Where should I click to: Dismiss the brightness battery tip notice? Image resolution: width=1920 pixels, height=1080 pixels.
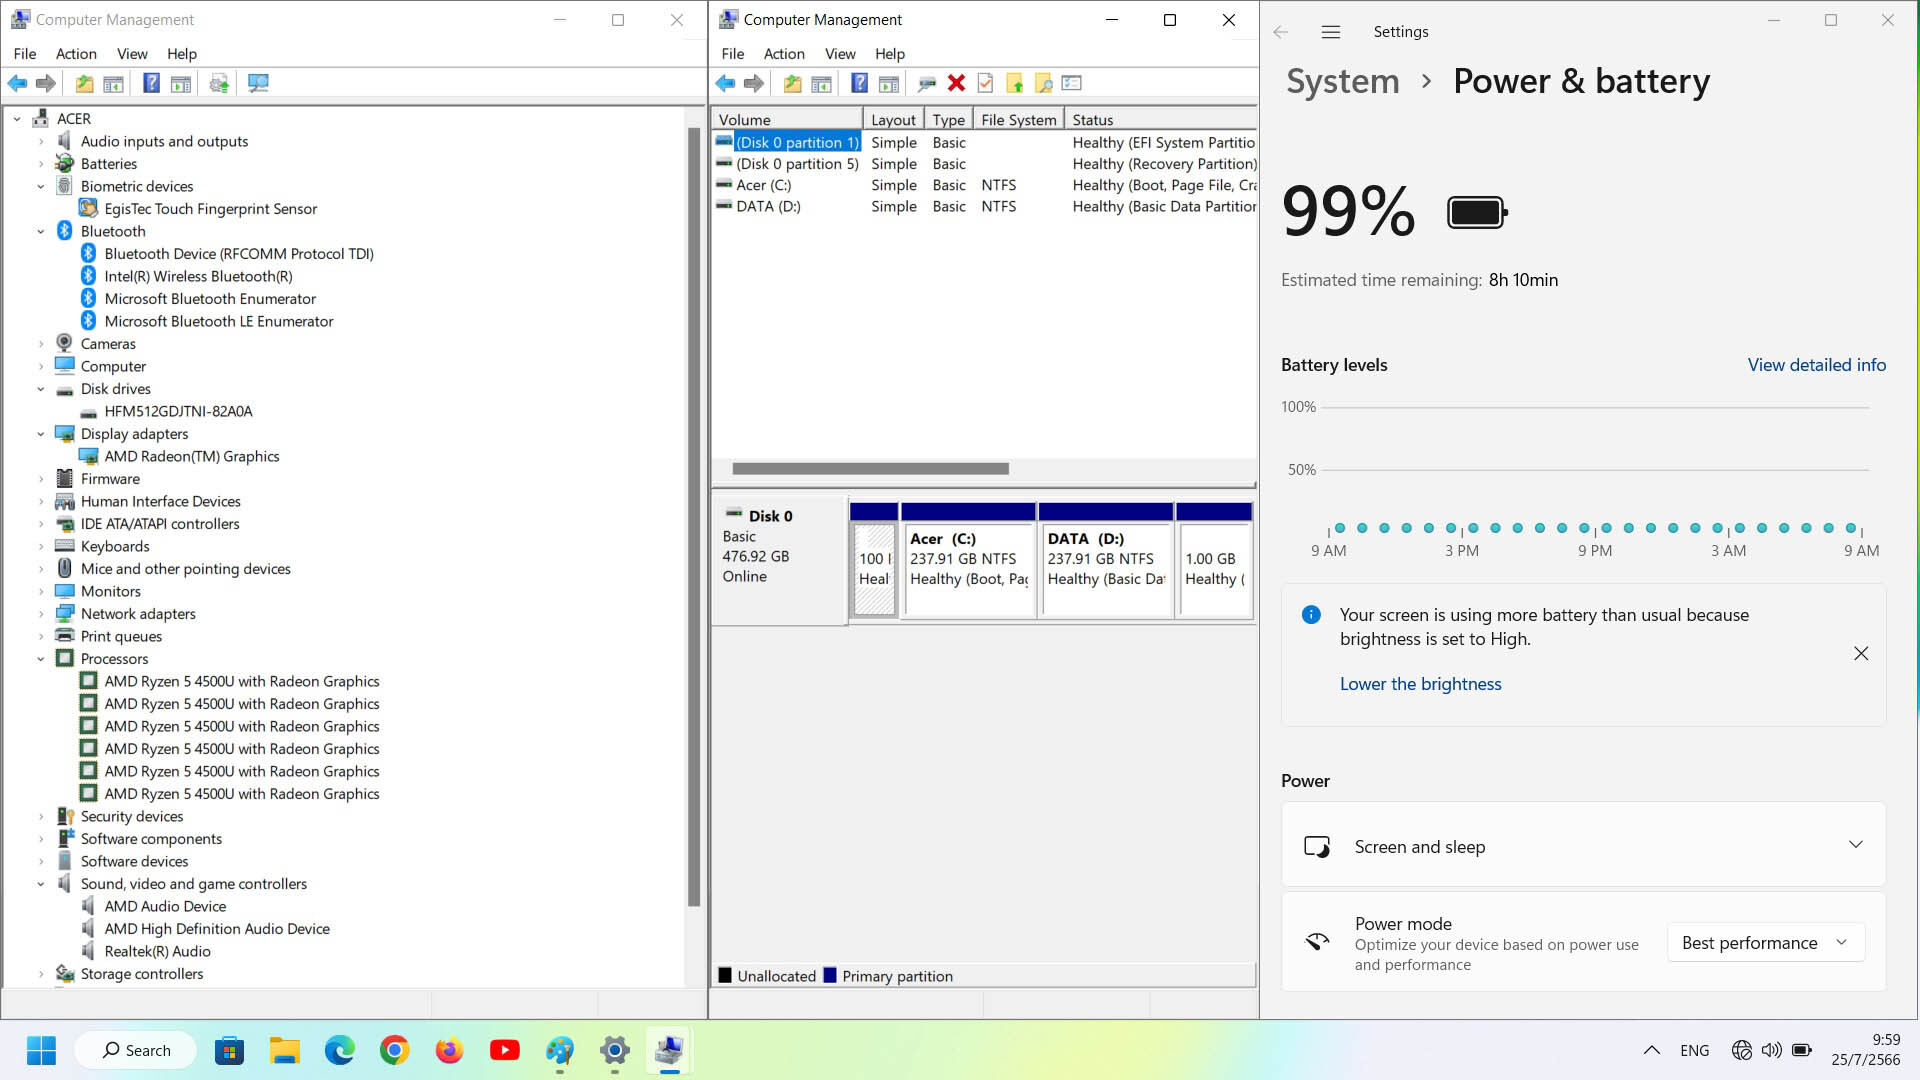click(x=1861, y=654)
